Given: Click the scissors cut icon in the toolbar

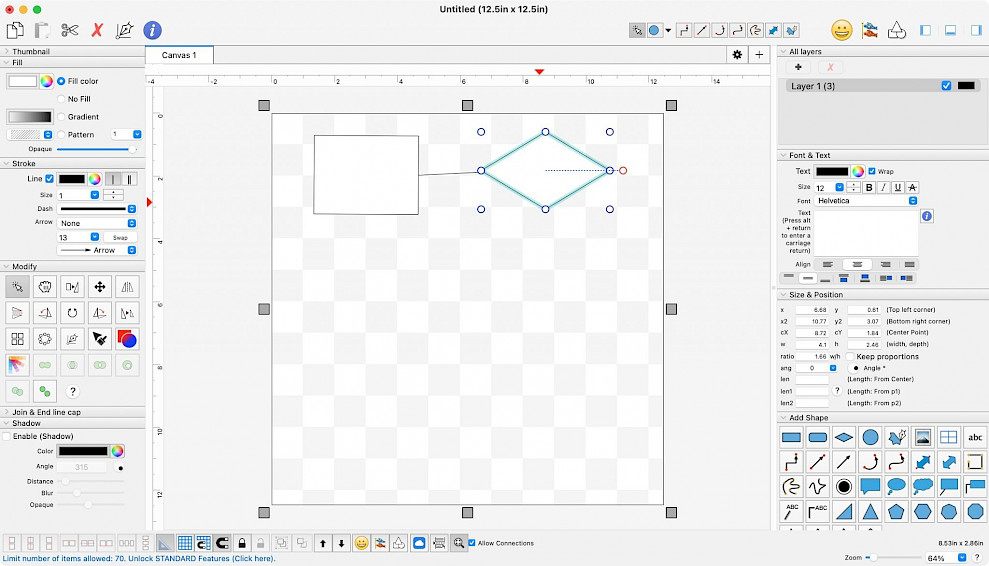Looking at the screenshot, I should point(69,30).
